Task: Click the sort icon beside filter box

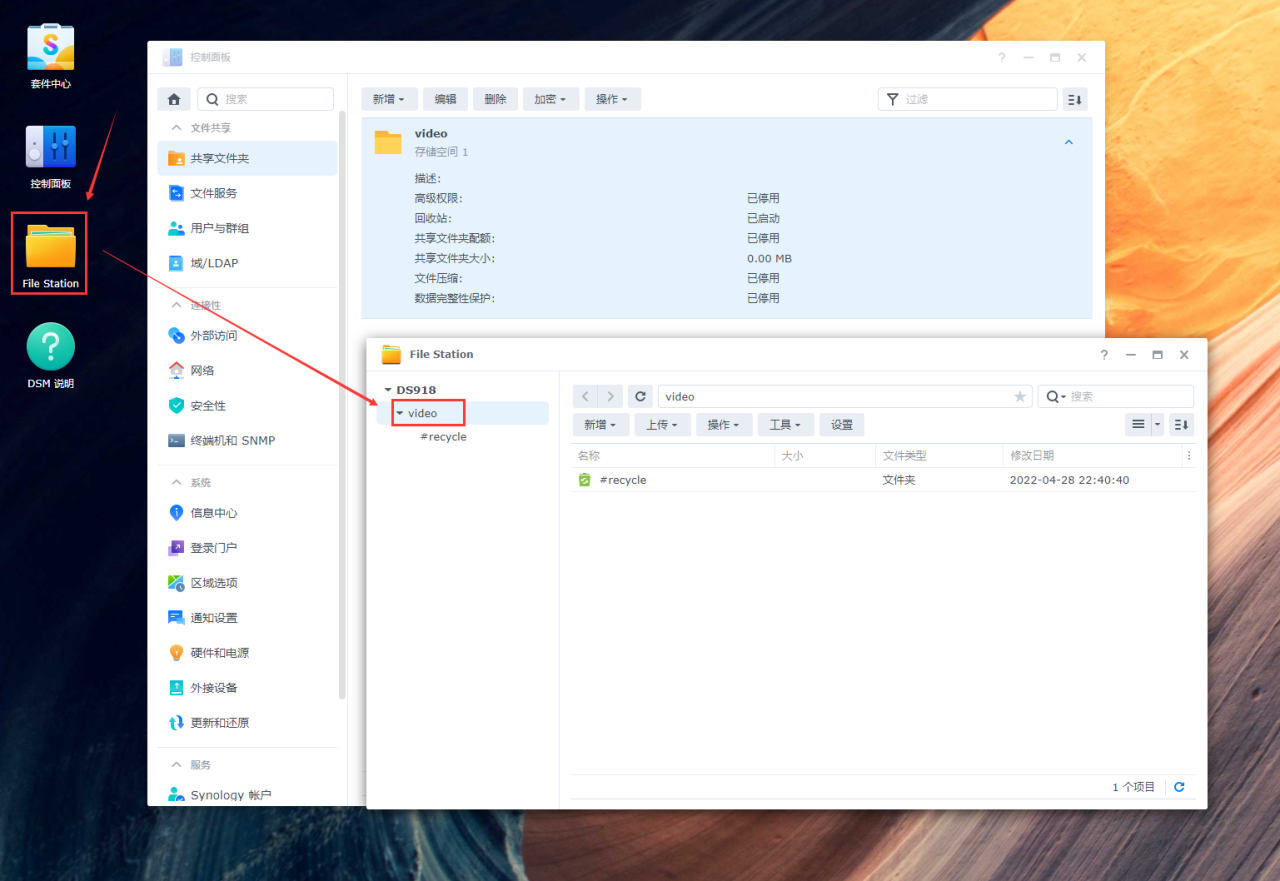Action: (1075, 99)
